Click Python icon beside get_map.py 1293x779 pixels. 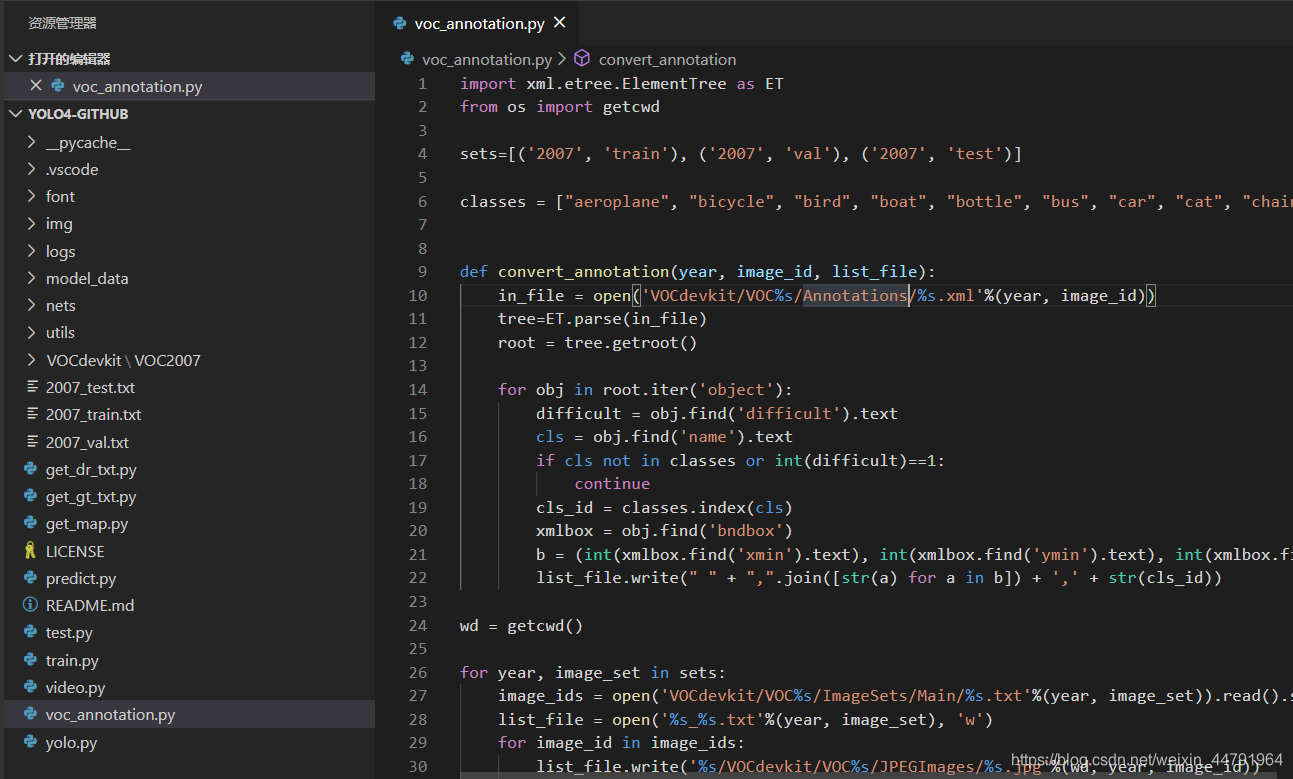tap(30, 523)
